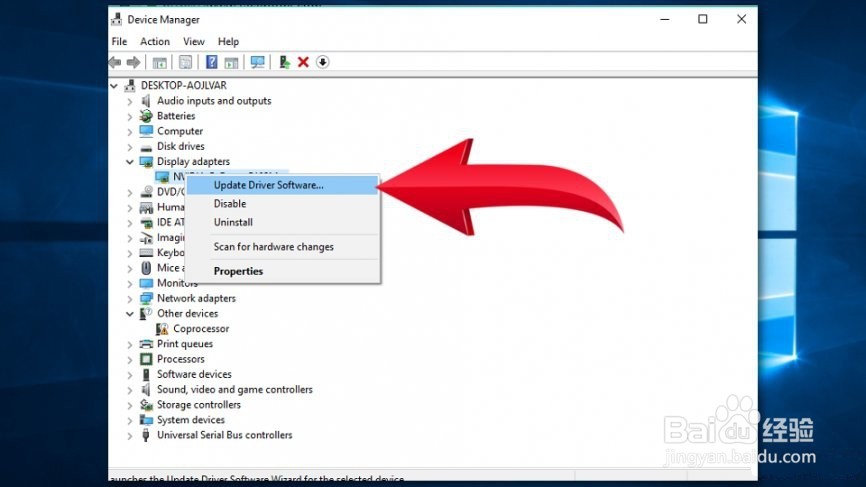Click Scan for hardware changes monitor icon
This screenshot has height=487, width=866.
point(257,62)
